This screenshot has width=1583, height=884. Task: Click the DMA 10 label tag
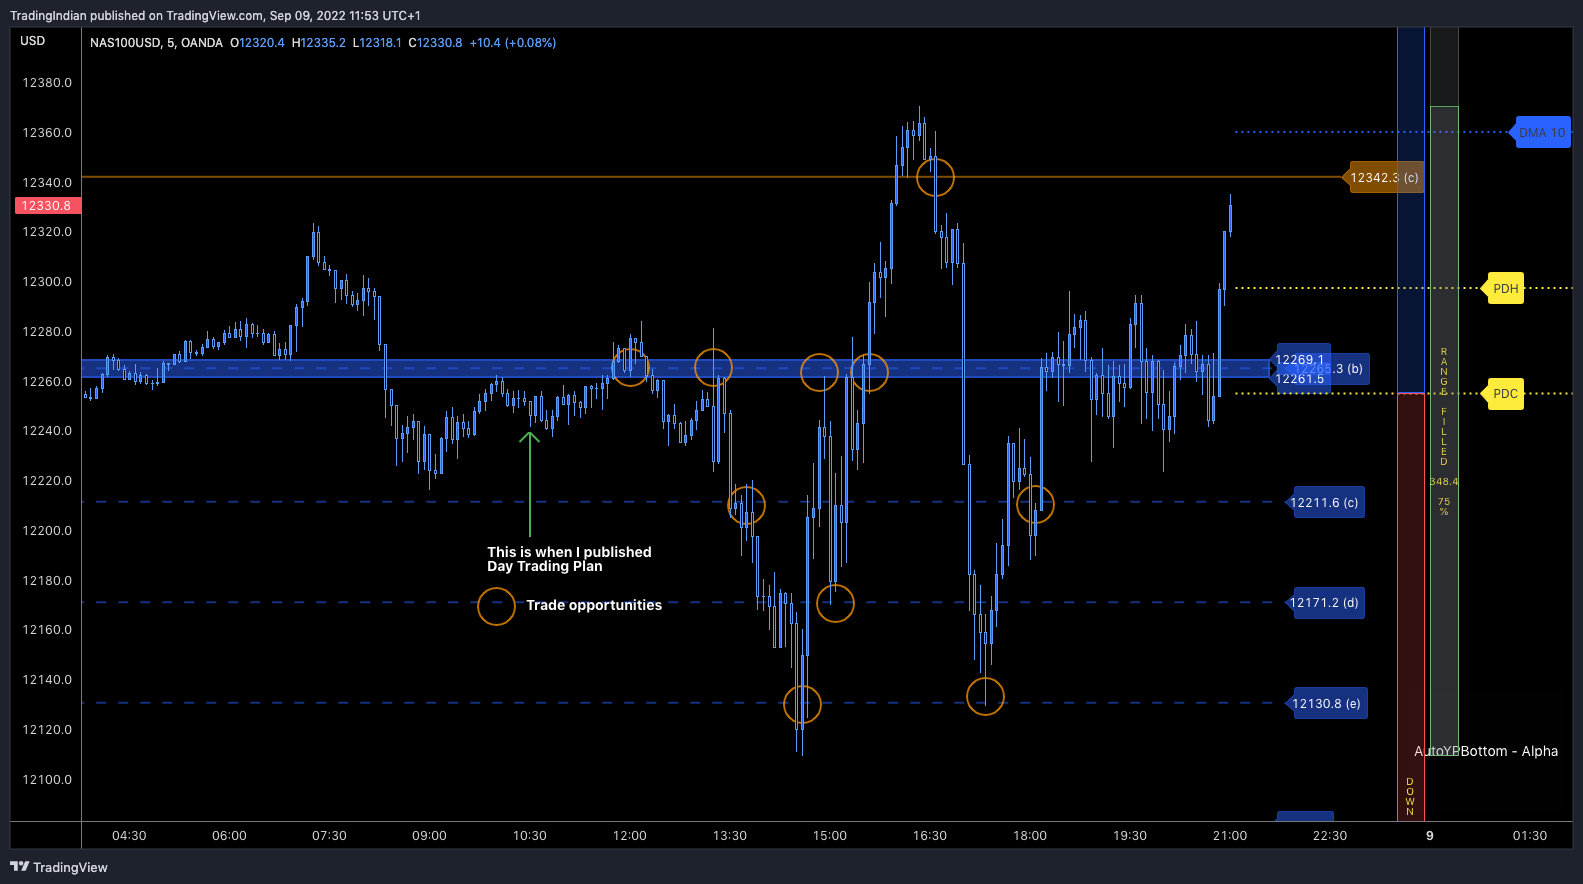click(1541, 132)
